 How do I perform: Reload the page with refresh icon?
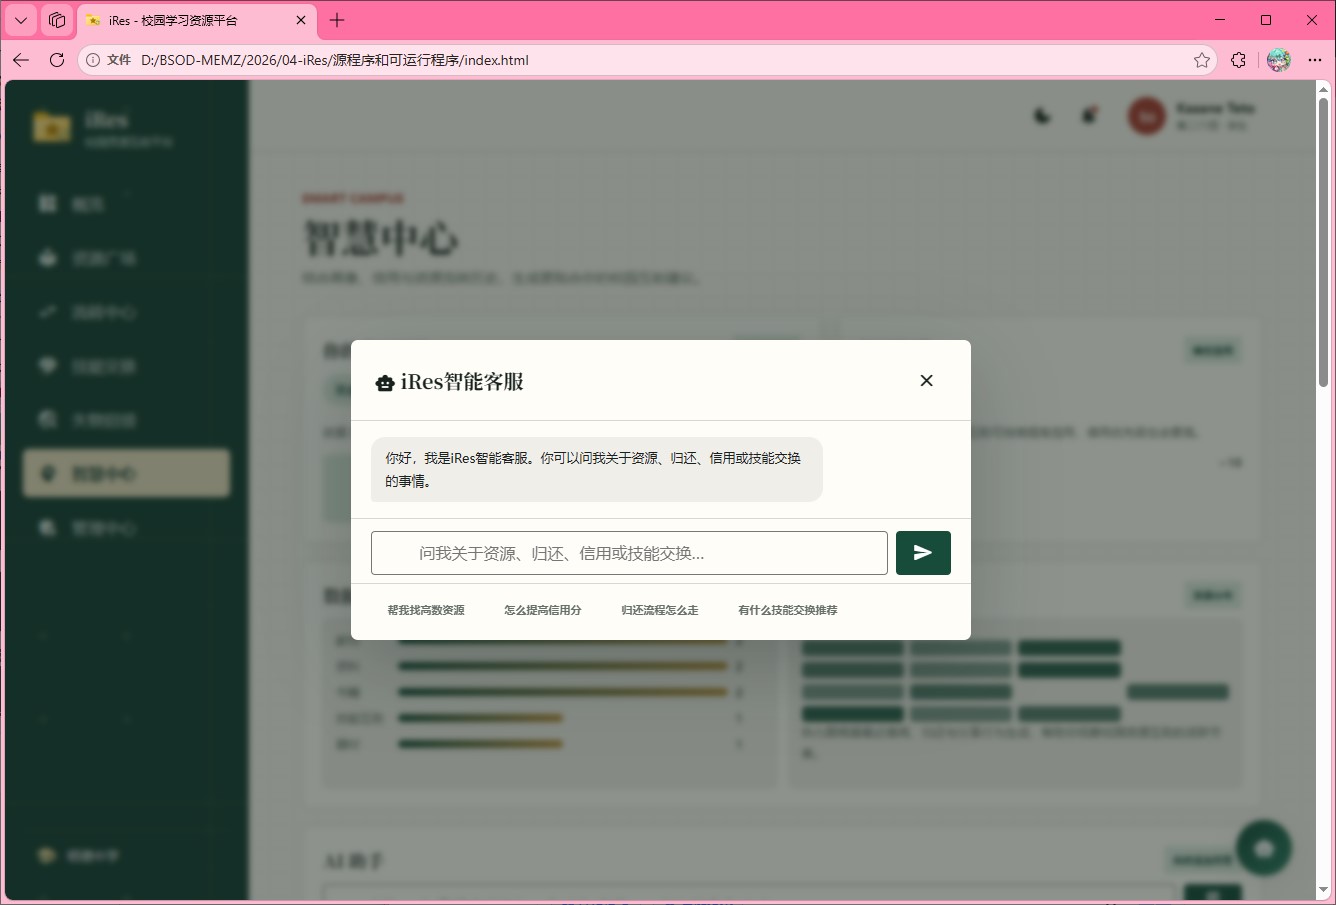coord(57,60)
